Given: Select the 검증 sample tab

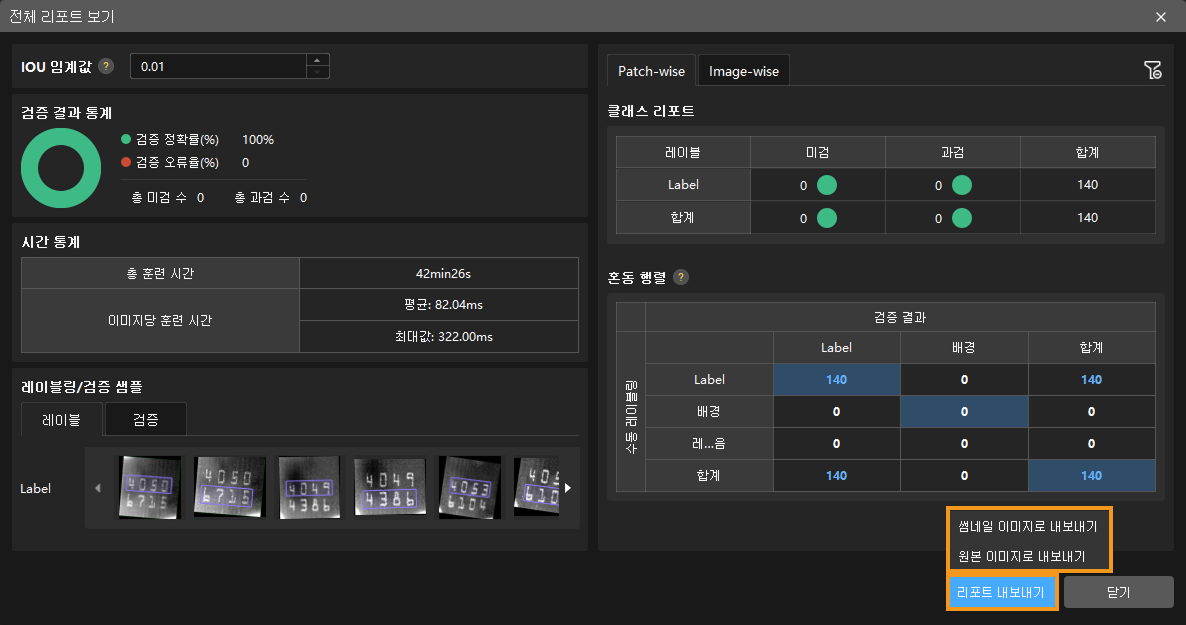Looking at the screenshot, I should tap(145, 419).
